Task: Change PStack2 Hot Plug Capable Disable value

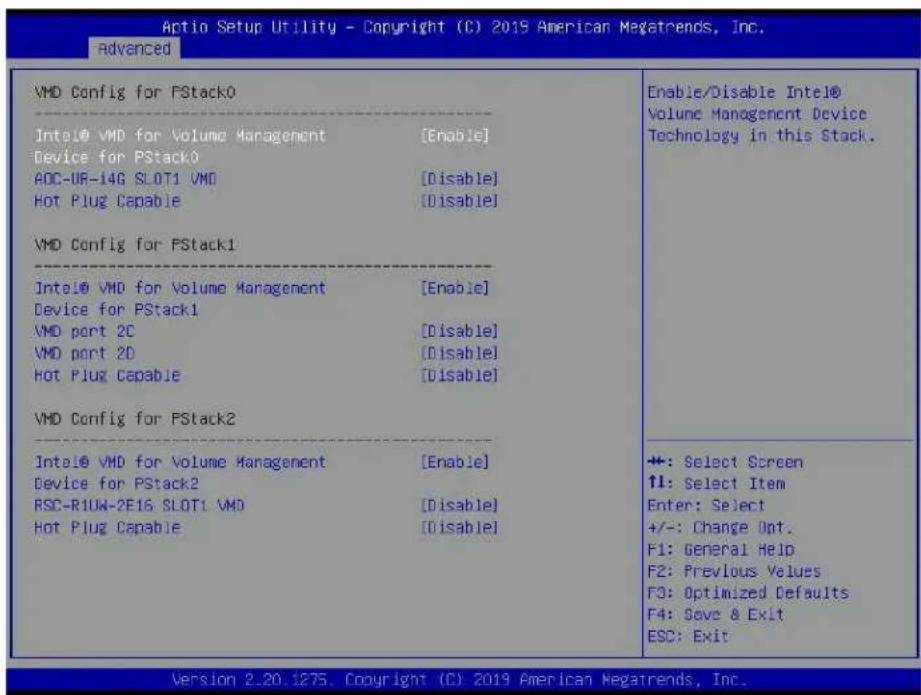Action: [459, 527]
